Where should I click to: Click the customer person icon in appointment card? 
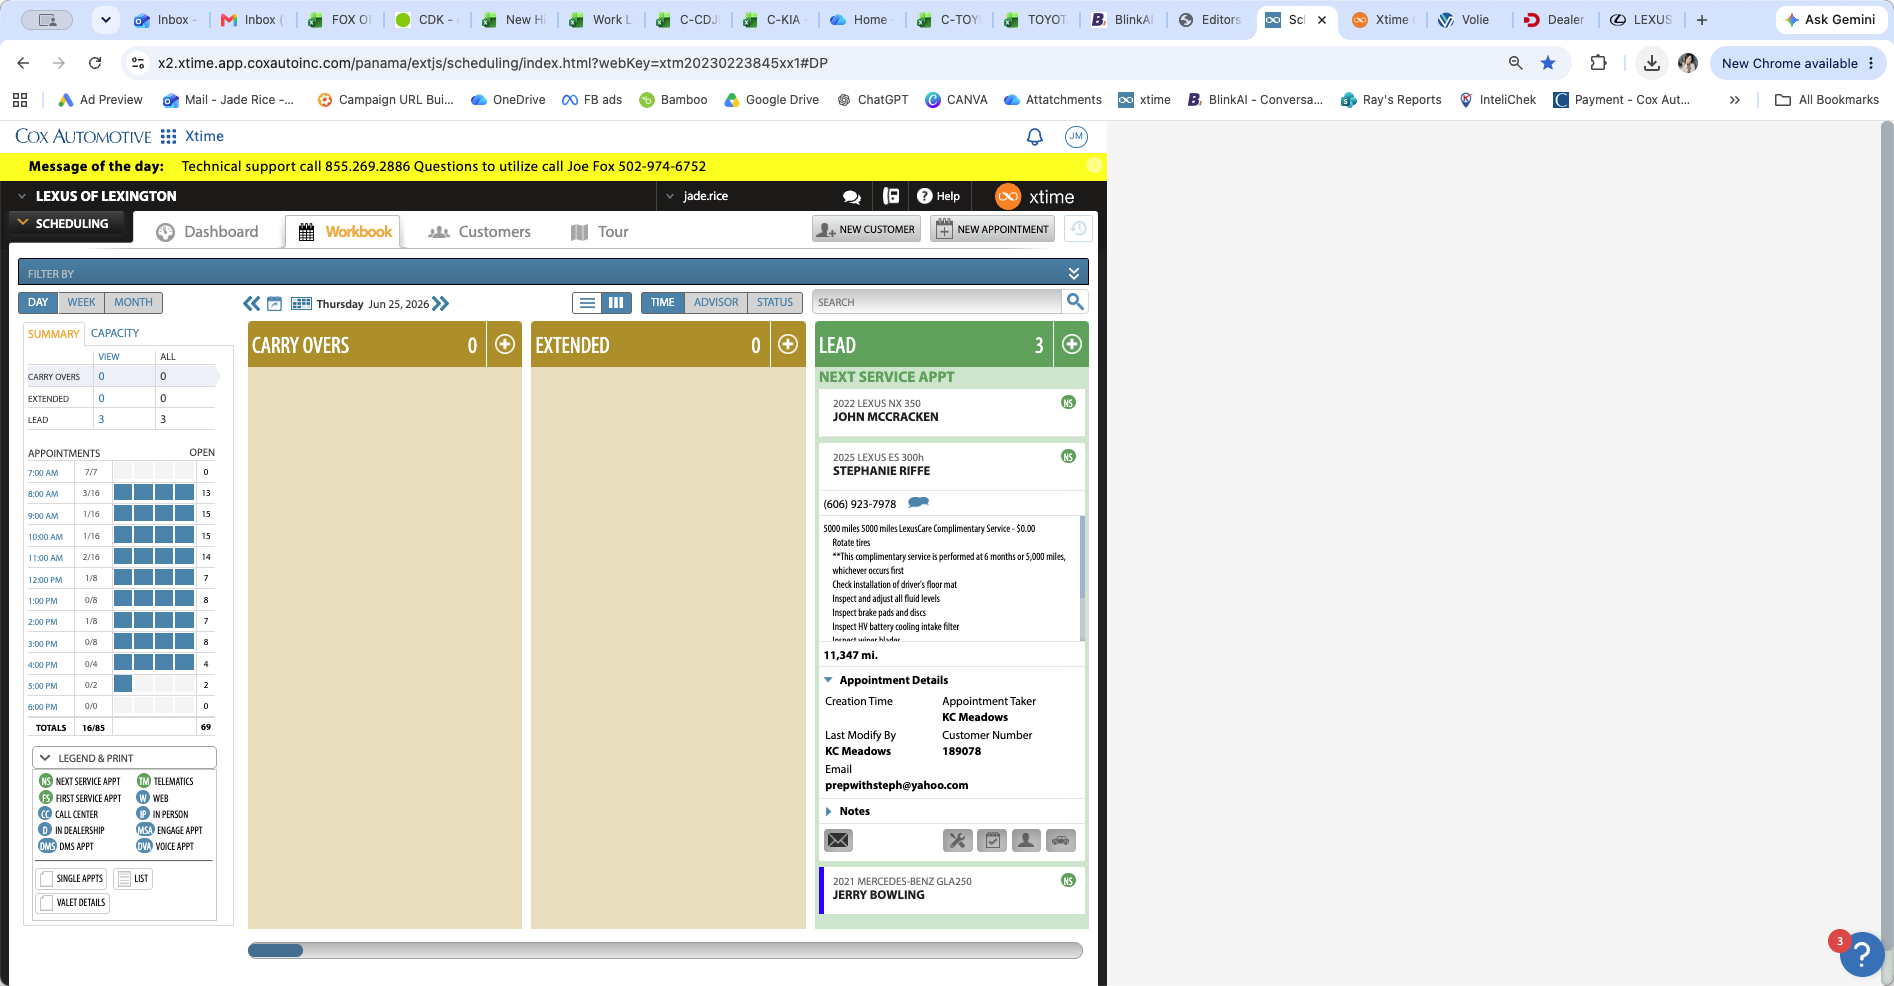tap(1026, 840)
